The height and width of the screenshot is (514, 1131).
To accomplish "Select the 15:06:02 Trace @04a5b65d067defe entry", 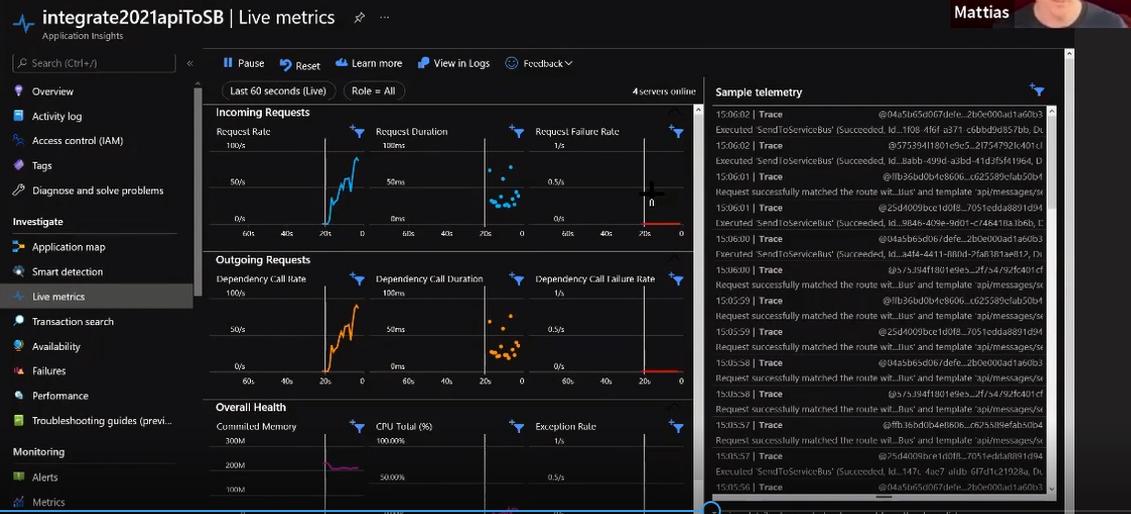I will [x=878, y=122].
